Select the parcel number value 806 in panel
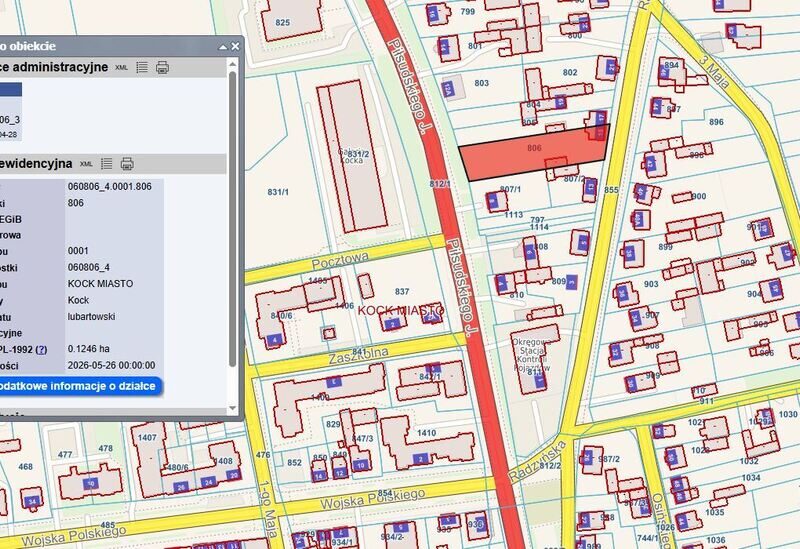Viewport: 800px width, 549px height. pyautogui.click(x=76, y=203)
